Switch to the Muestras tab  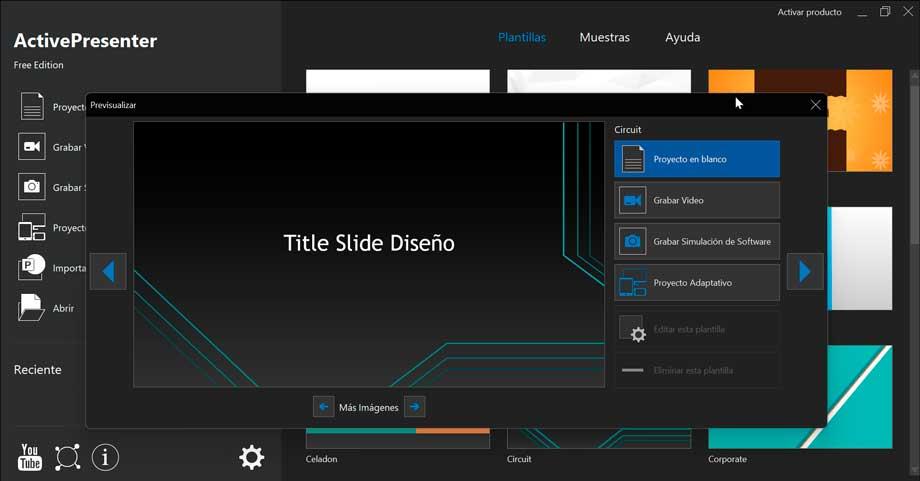point(604,38)
